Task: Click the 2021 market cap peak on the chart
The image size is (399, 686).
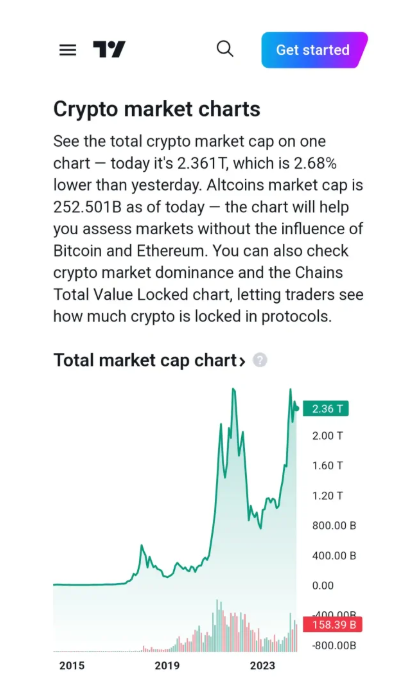Action: (234, 389)
